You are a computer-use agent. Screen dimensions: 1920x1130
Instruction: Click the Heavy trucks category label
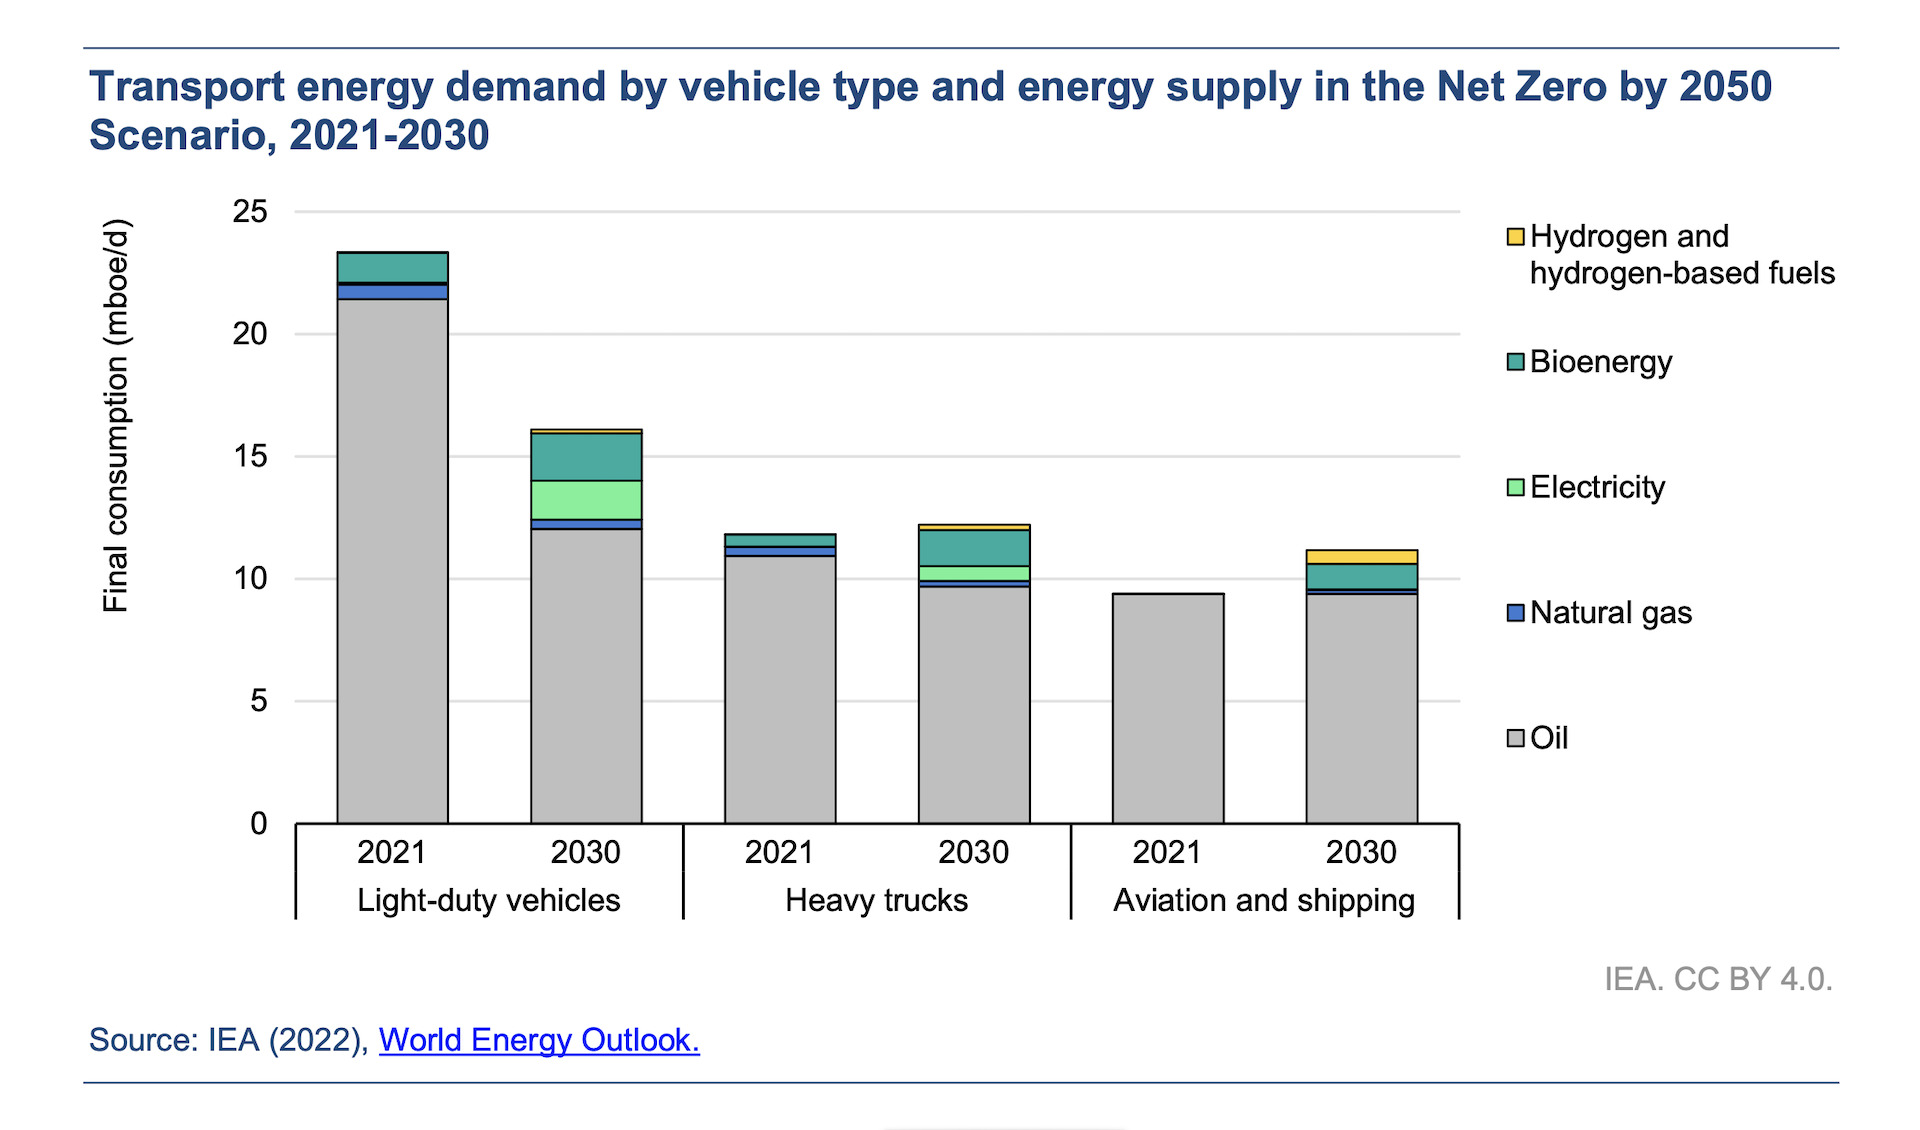point(876,900)
